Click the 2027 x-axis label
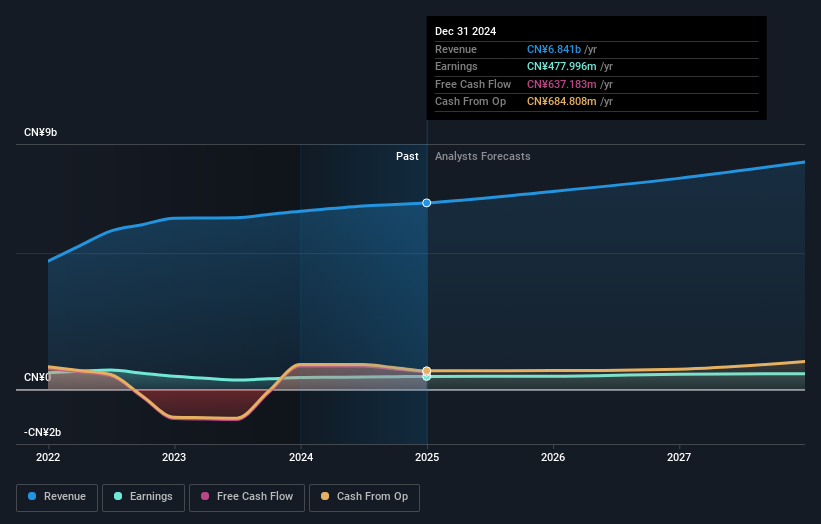 (x=679, y=458)
